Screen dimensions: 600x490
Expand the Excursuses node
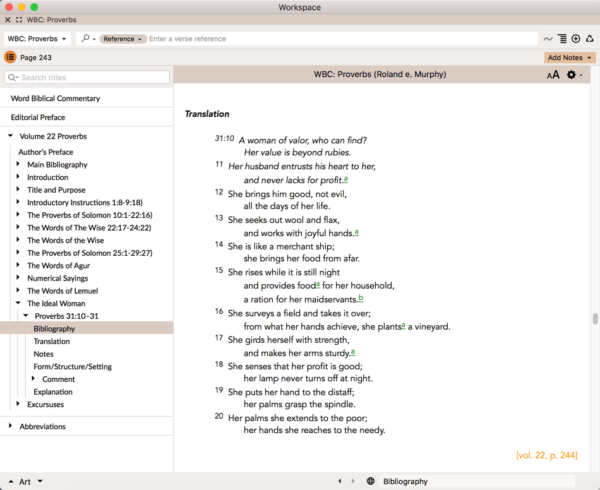tap(18, 404)
